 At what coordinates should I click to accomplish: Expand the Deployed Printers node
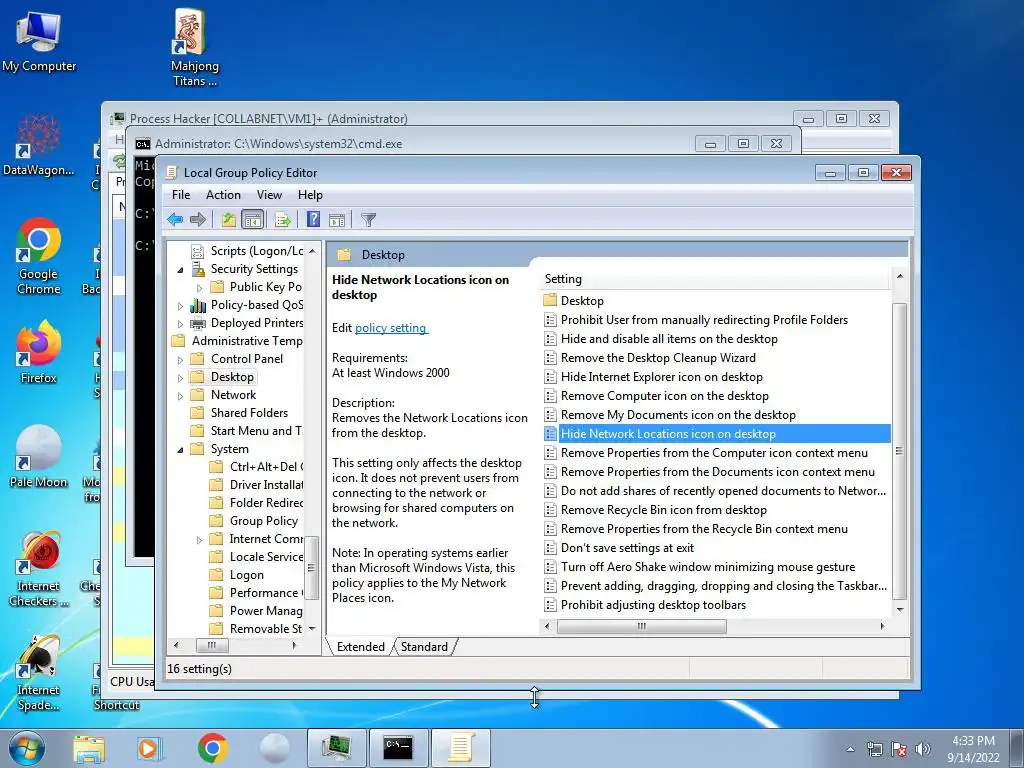coord(180,323)
